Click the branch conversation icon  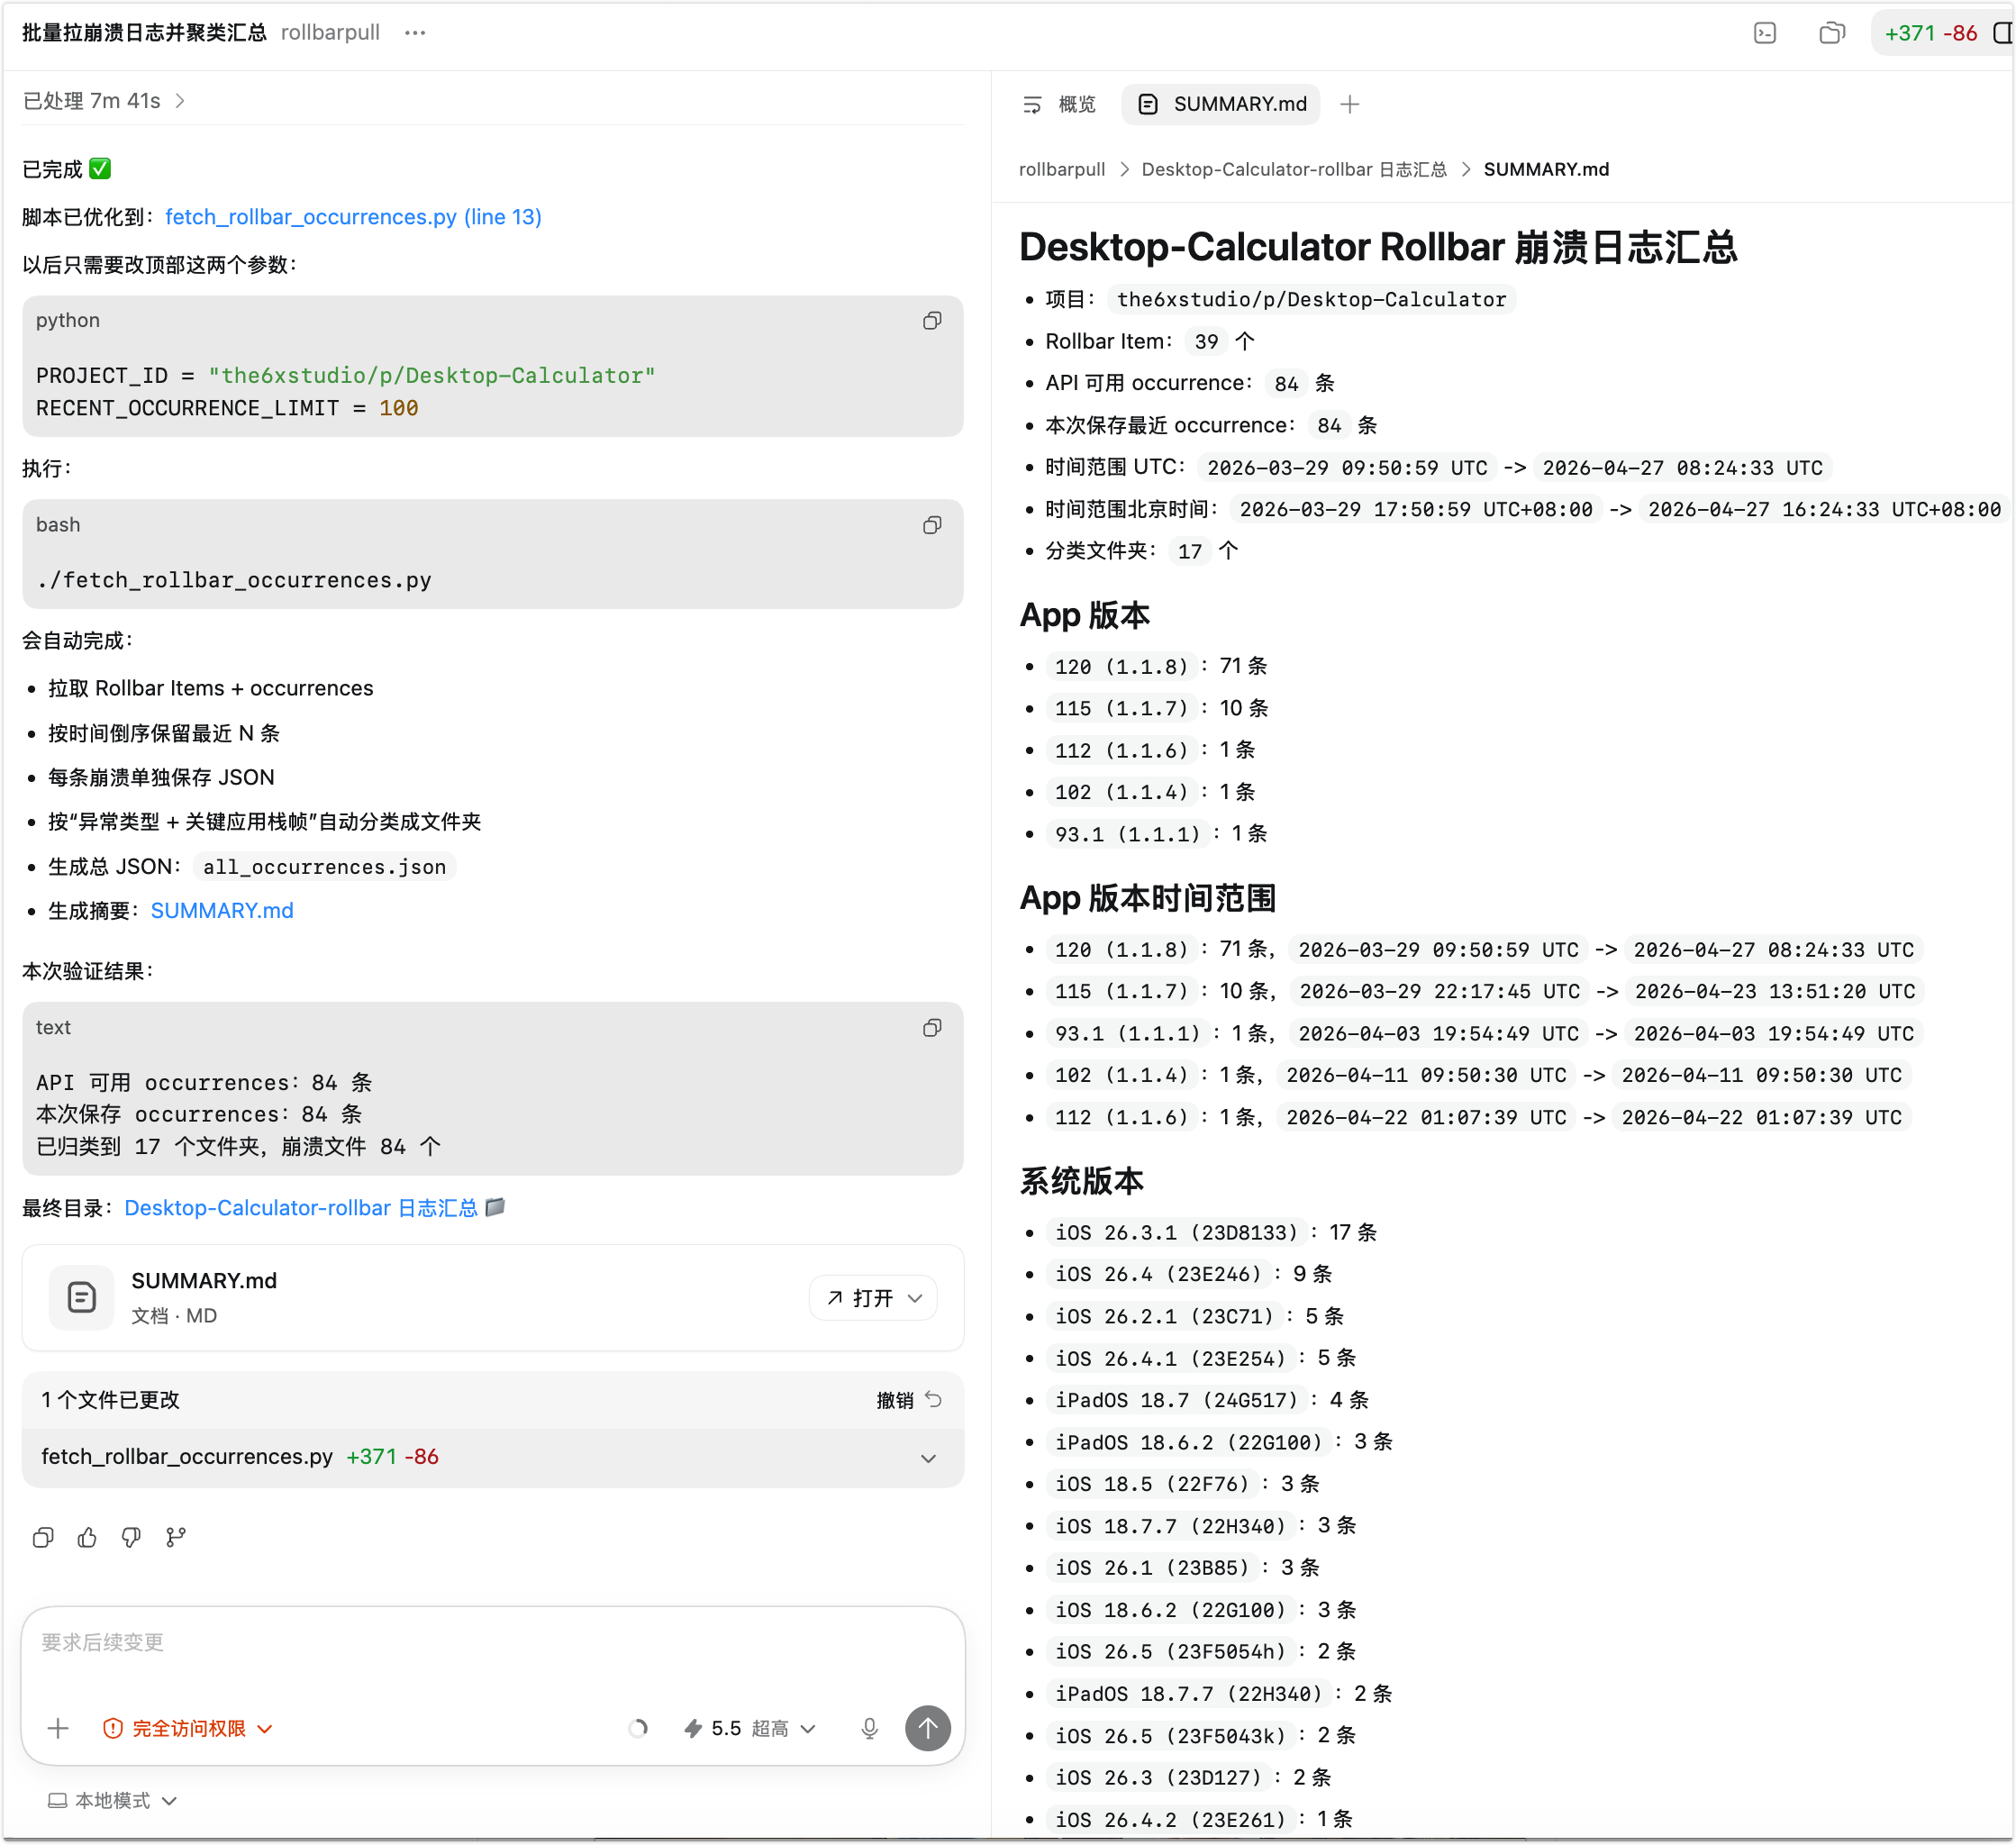tap(176, 1537)
